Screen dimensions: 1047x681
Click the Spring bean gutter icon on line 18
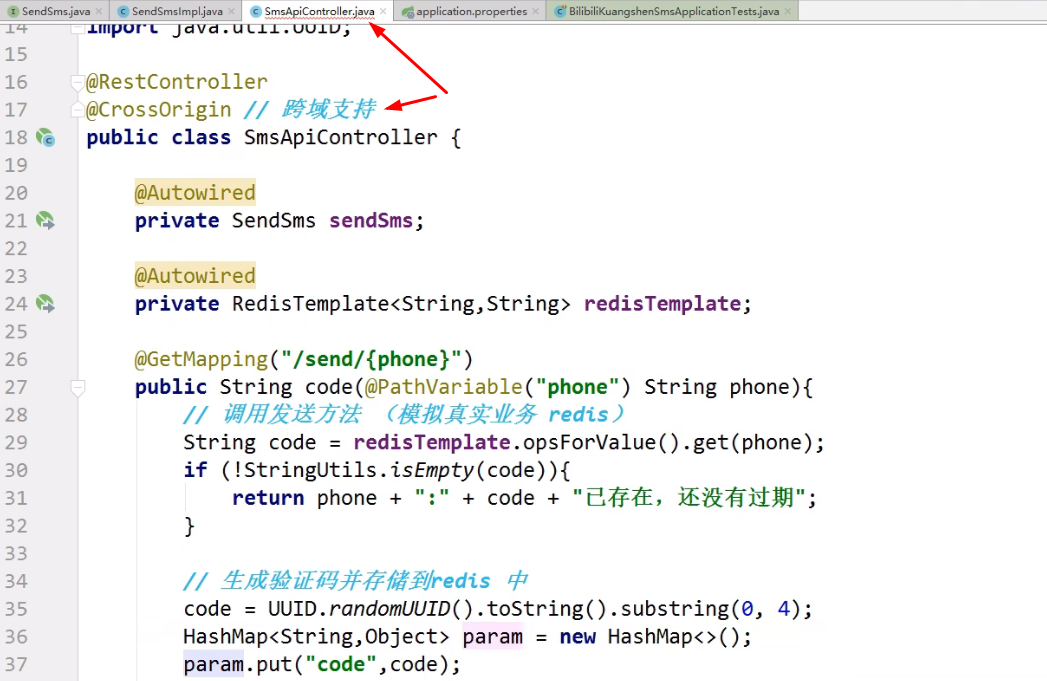(45, 138)
